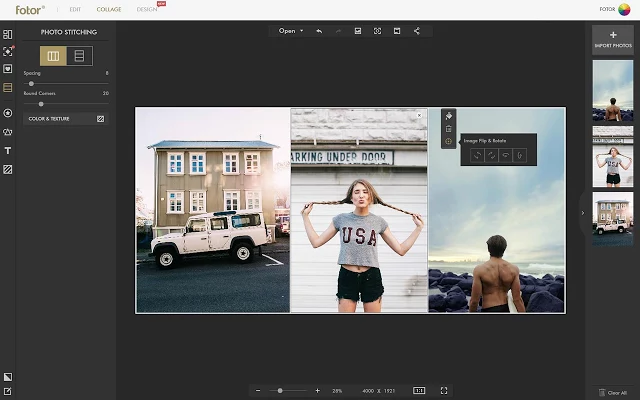Image resolution: width=640 pixels, height=400 pixels.
Task: Click the flip & rotate circle icon
Action: tap(449, 141)
